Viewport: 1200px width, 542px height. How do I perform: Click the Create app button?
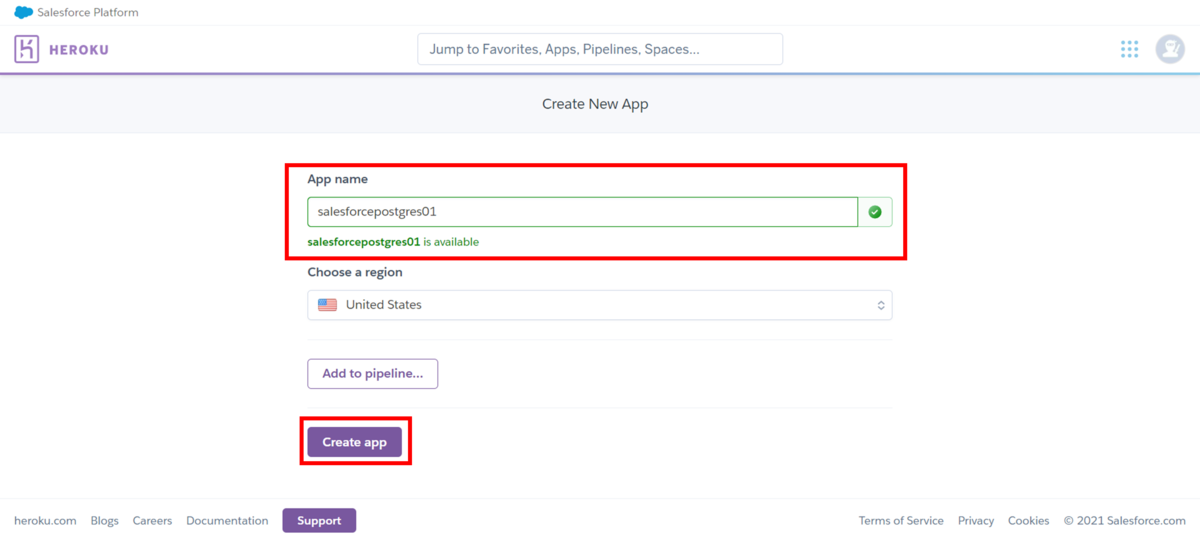354,442
